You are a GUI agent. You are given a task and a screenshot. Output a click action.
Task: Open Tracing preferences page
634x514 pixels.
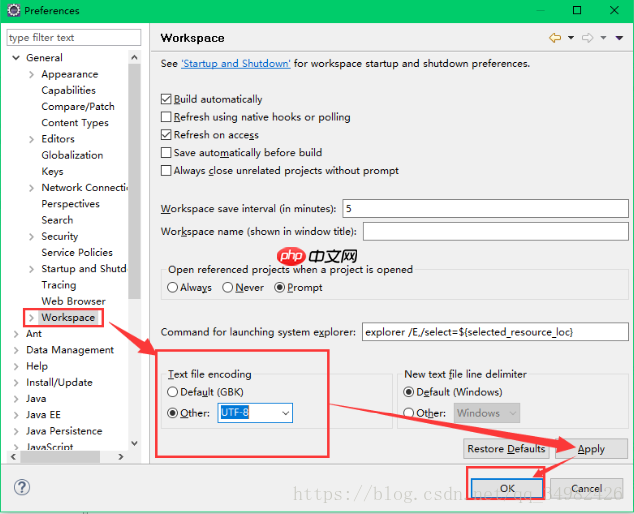(x=59, y=285)
